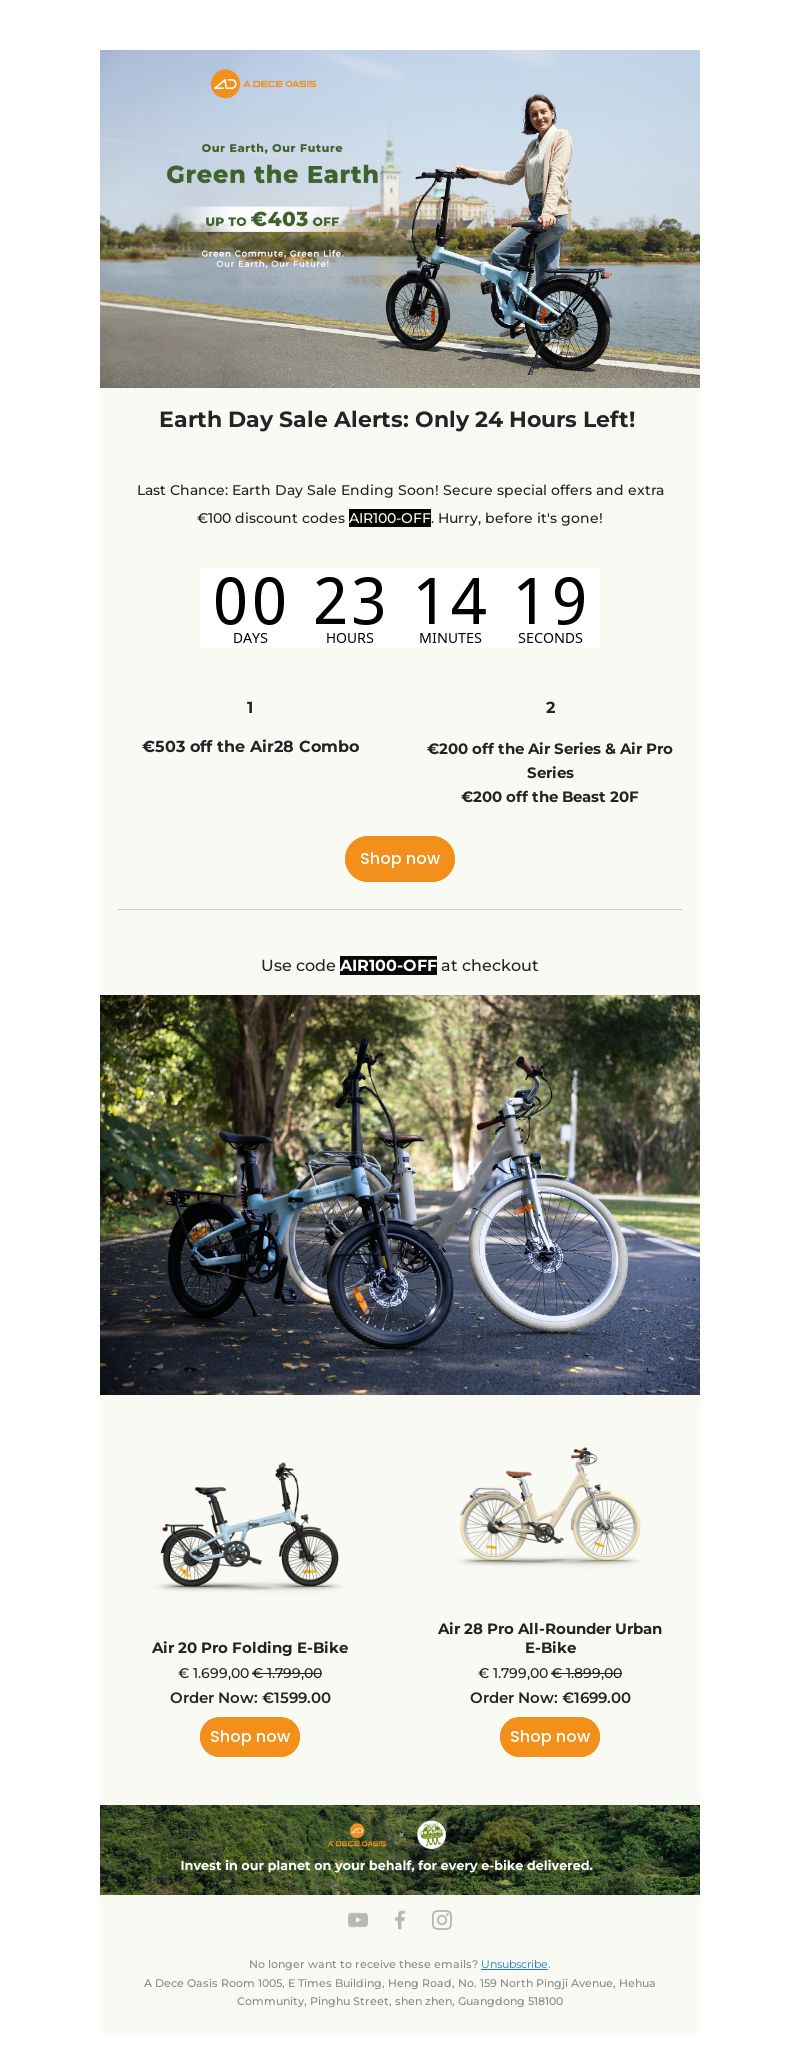Open the Facebook social icon
The height and width of the screenshot is (2072, 800).
(x=400, y=1920)
